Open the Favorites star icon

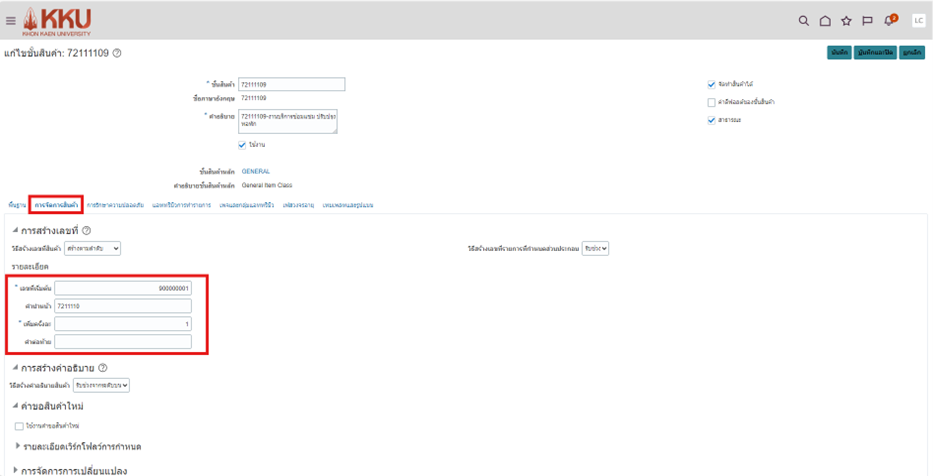(x=846, y=20)
